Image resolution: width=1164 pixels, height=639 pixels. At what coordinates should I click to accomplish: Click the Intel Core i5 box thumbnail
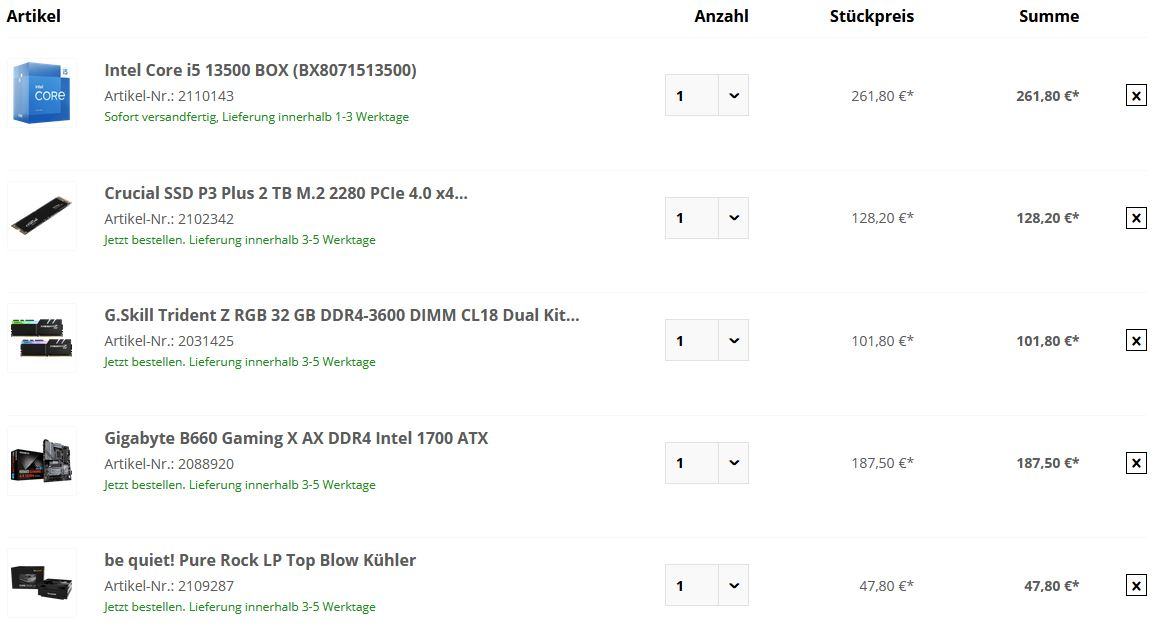tap(42, 94)
